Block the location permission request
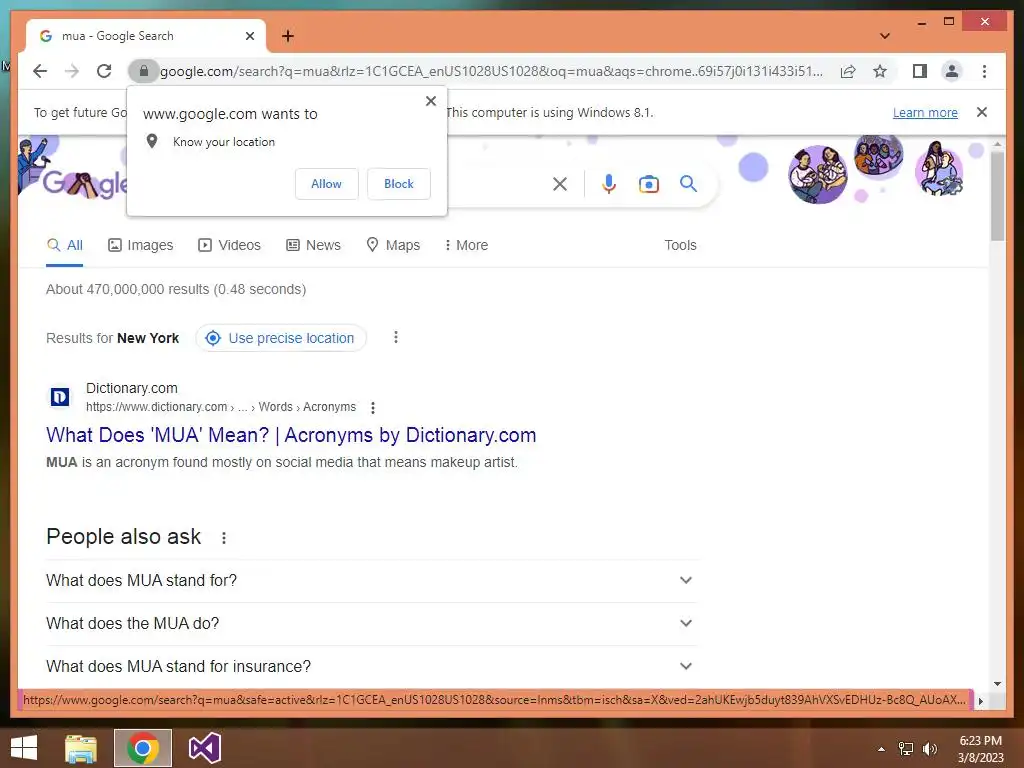Viewport: 1024px width, 768px height. 398,184
